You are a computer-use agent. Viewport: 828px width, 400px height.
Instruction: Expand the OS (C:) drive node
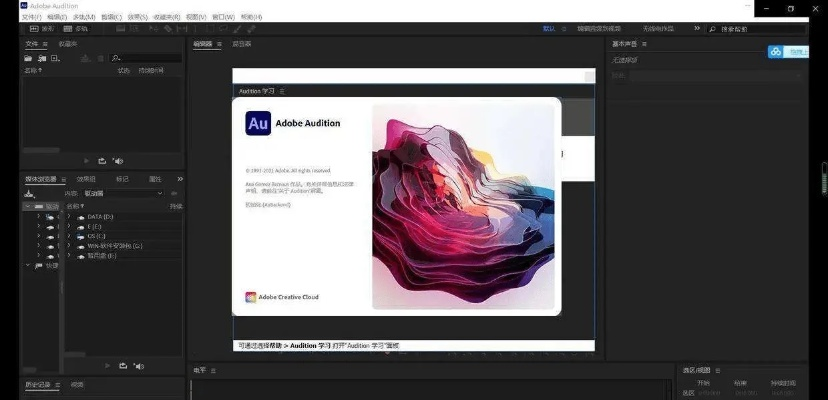click(x=69, y=236)
